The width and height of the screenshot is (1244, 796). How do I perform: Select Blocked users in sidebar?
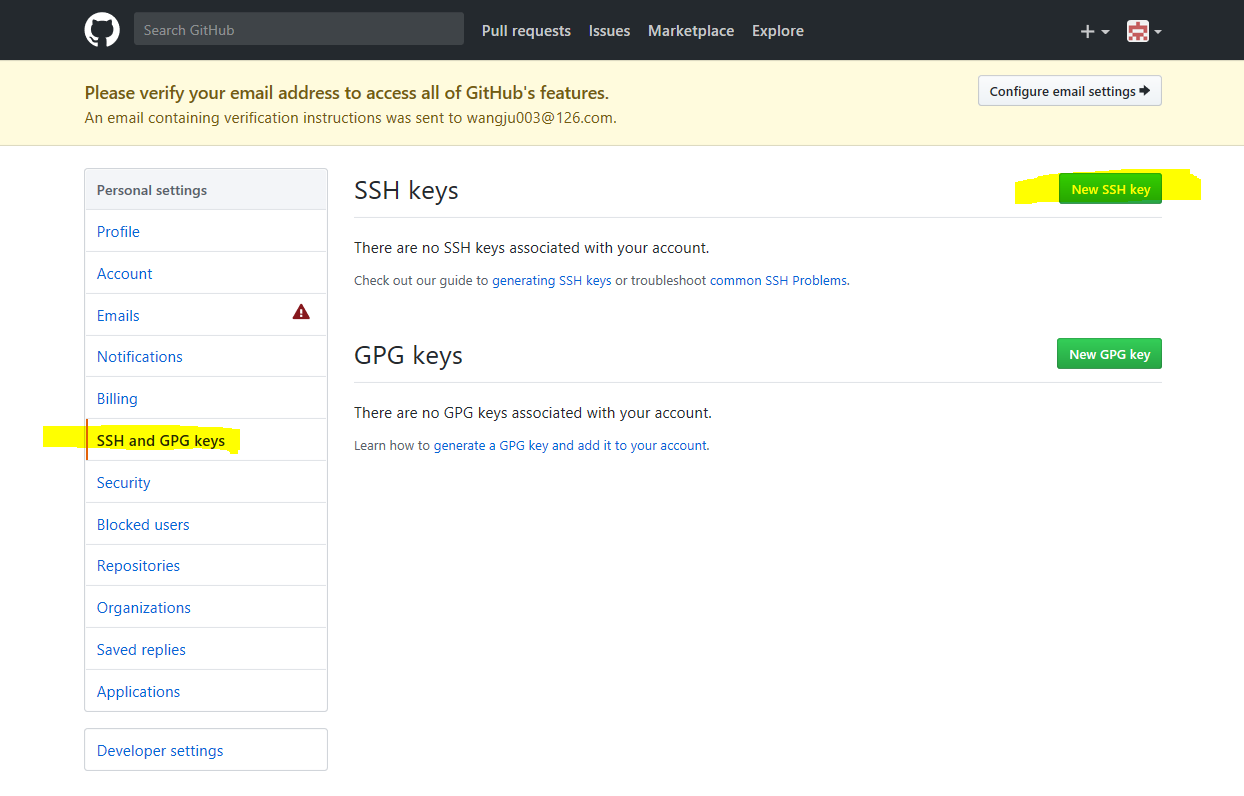point(206,524)
